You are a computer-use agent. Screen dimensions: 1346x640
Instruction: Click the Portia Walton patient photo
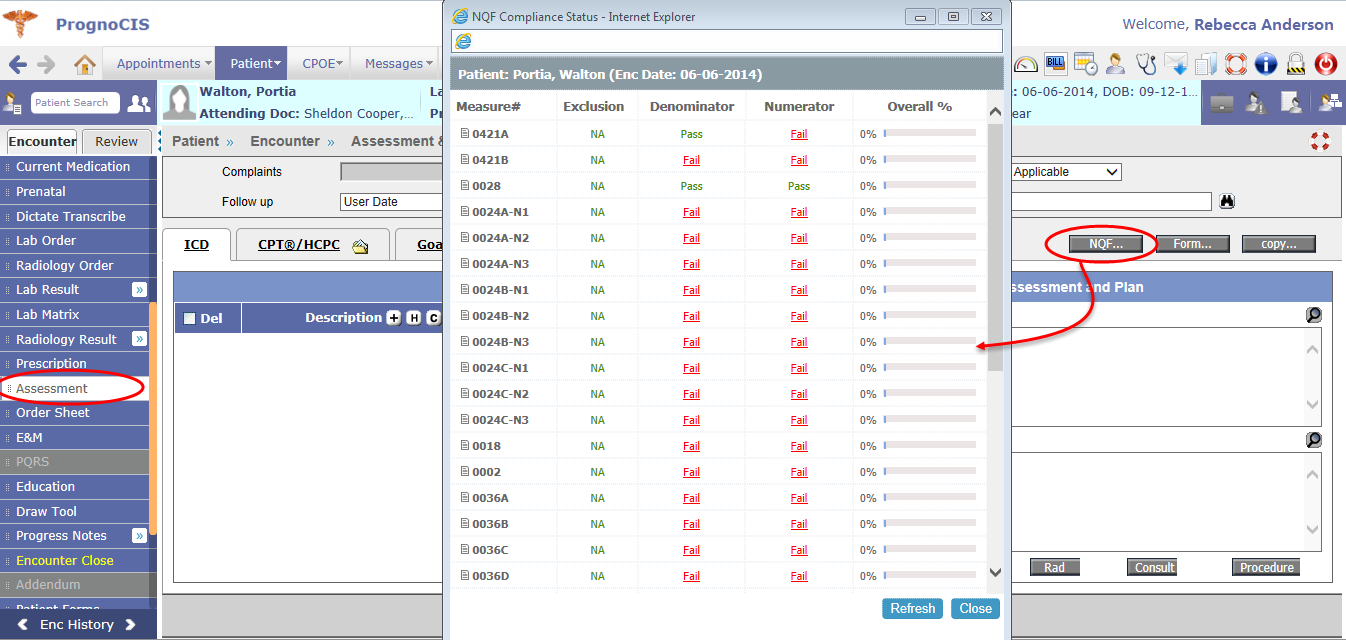pos(180,102)
